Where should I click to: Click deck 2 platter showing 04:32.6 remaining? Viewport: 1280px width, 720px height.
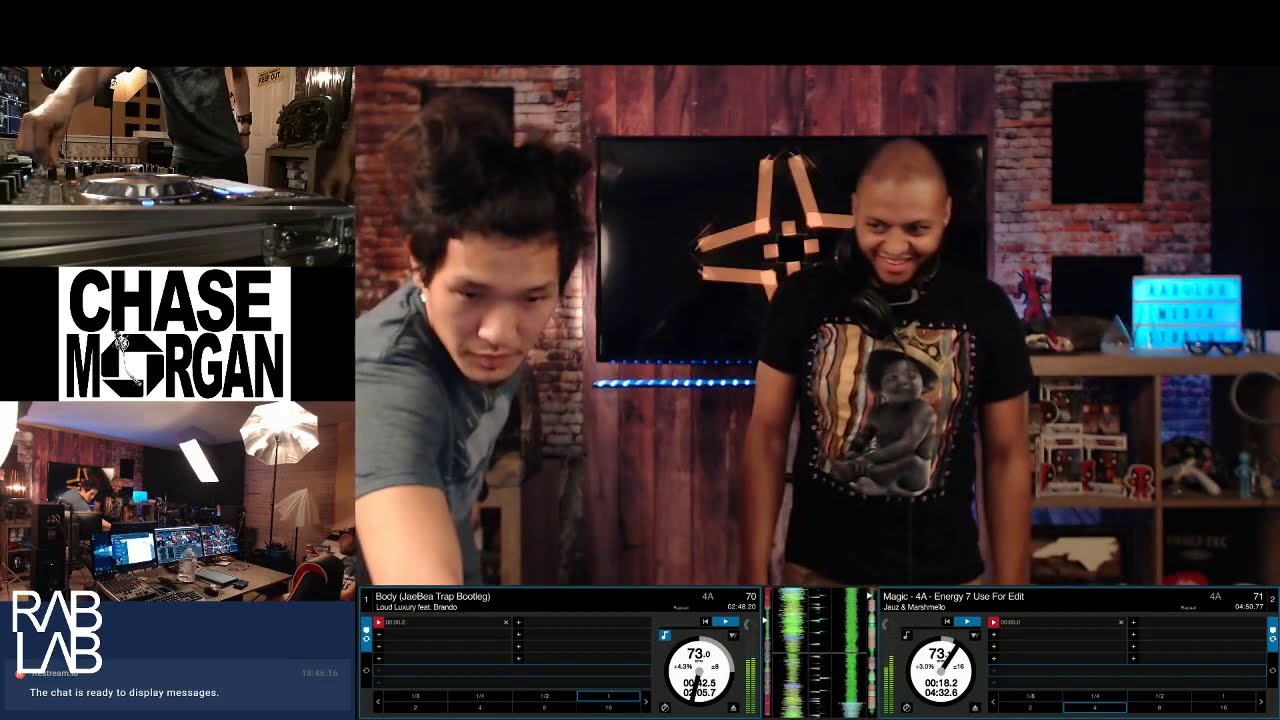(x=941, y=671)
